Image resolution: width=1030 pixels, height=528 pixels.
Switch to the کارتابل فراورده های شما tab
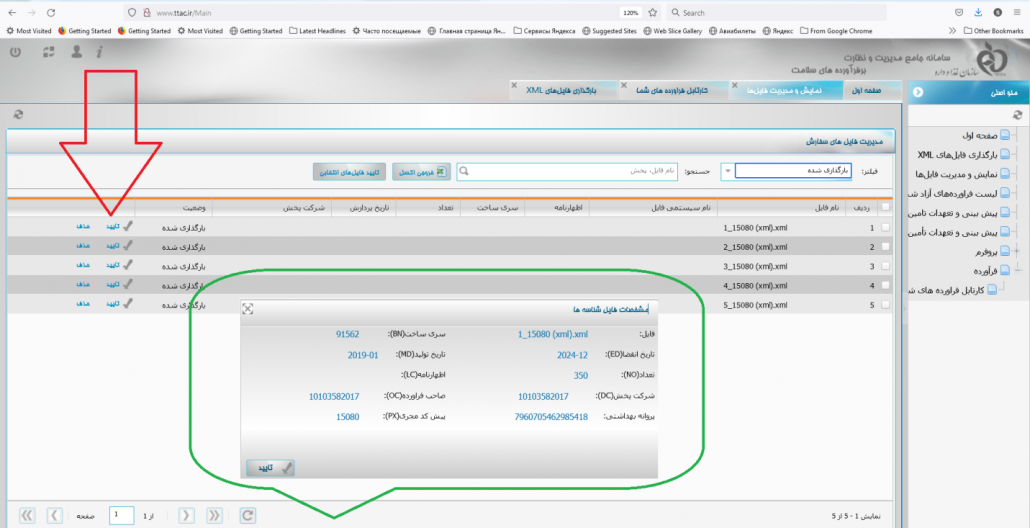point(673,91)
